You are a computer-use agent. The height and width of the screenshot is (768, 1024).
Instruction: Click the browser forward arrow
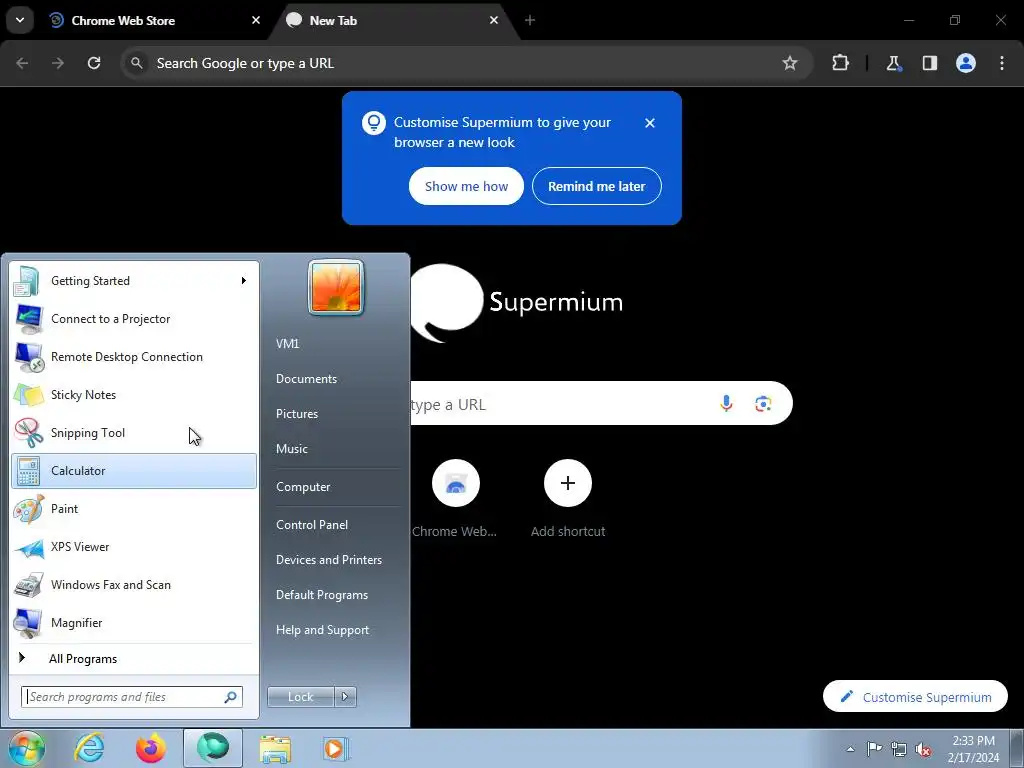[58, 63]
